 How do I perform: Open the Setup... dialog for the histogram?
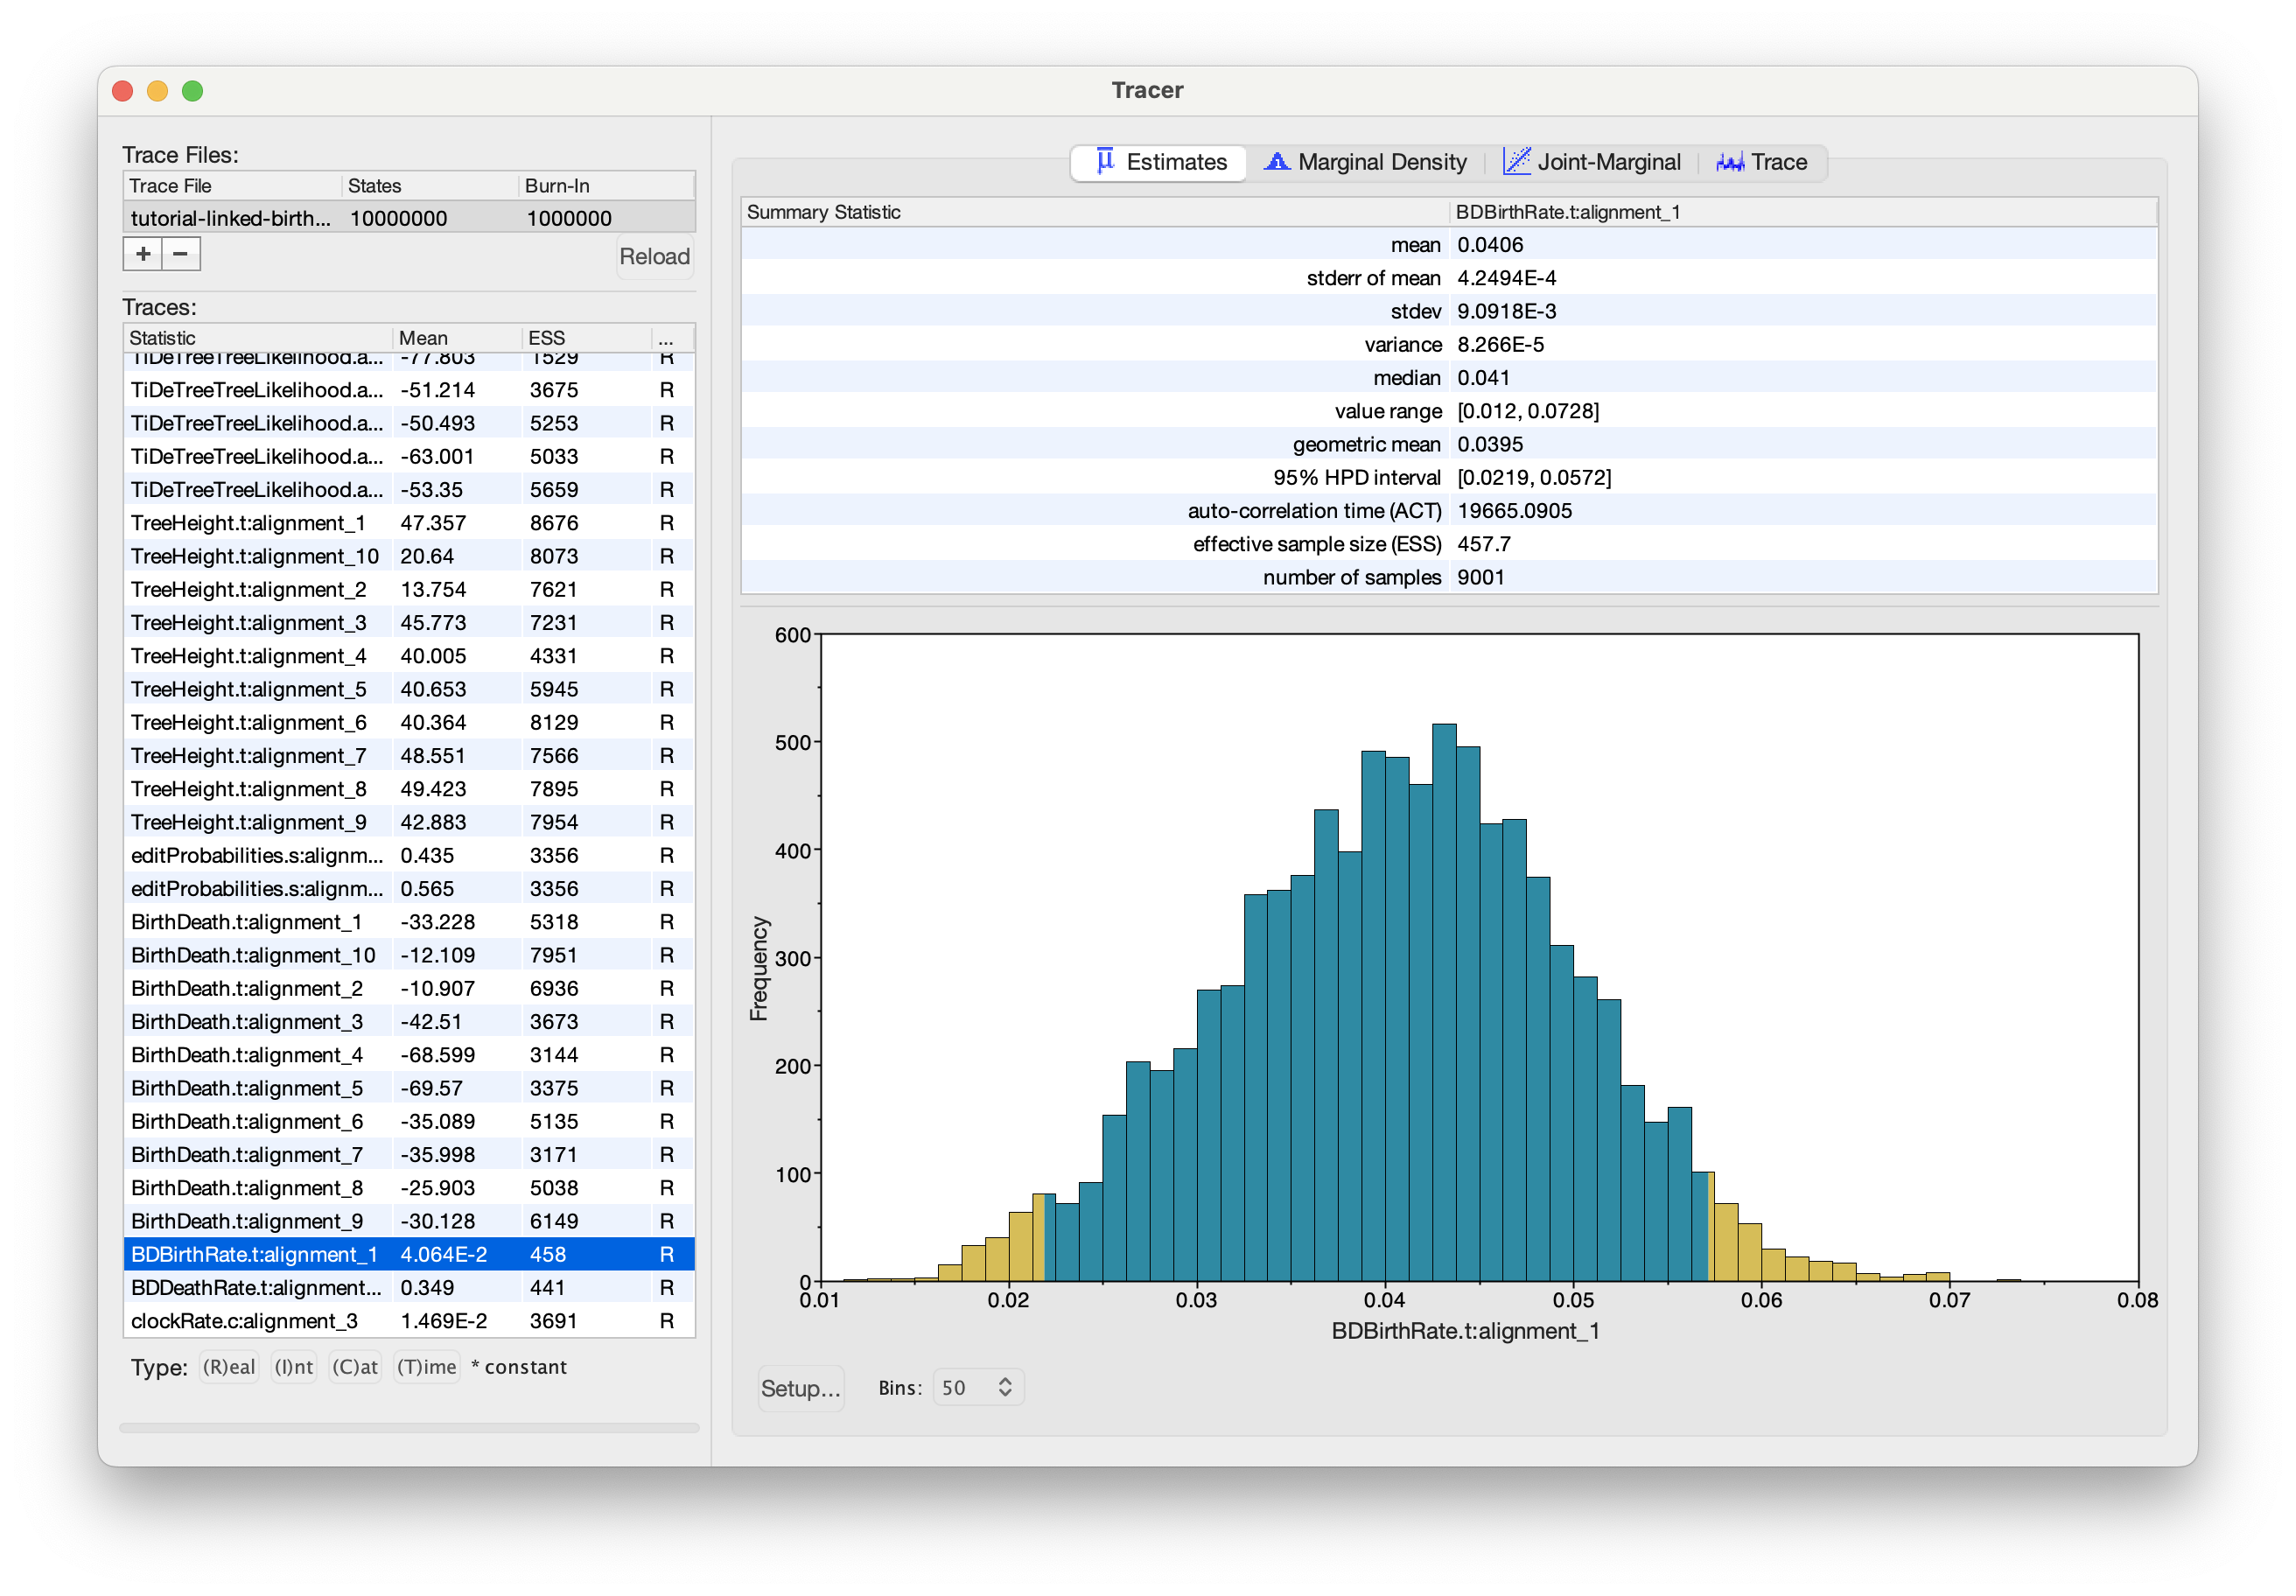(800, 1388)
